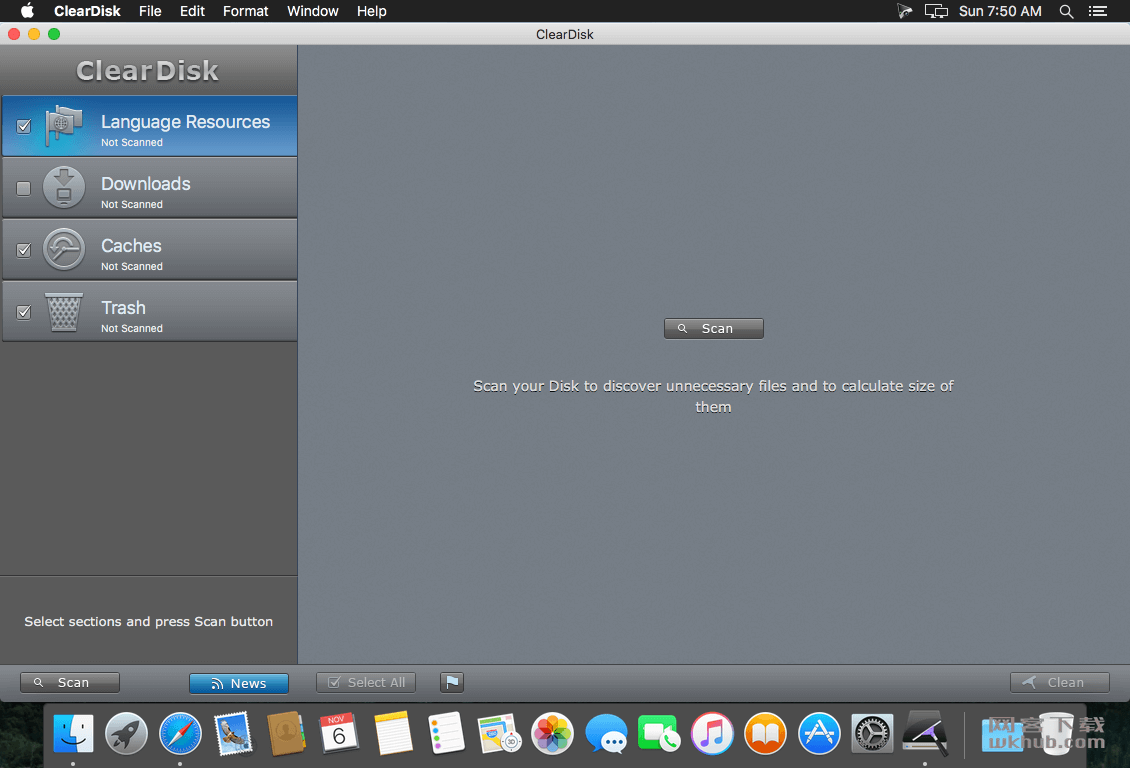Uncheck the Language Resources checkbox
The height and width of the screenshot is (768, 1130).
(24, 126)
